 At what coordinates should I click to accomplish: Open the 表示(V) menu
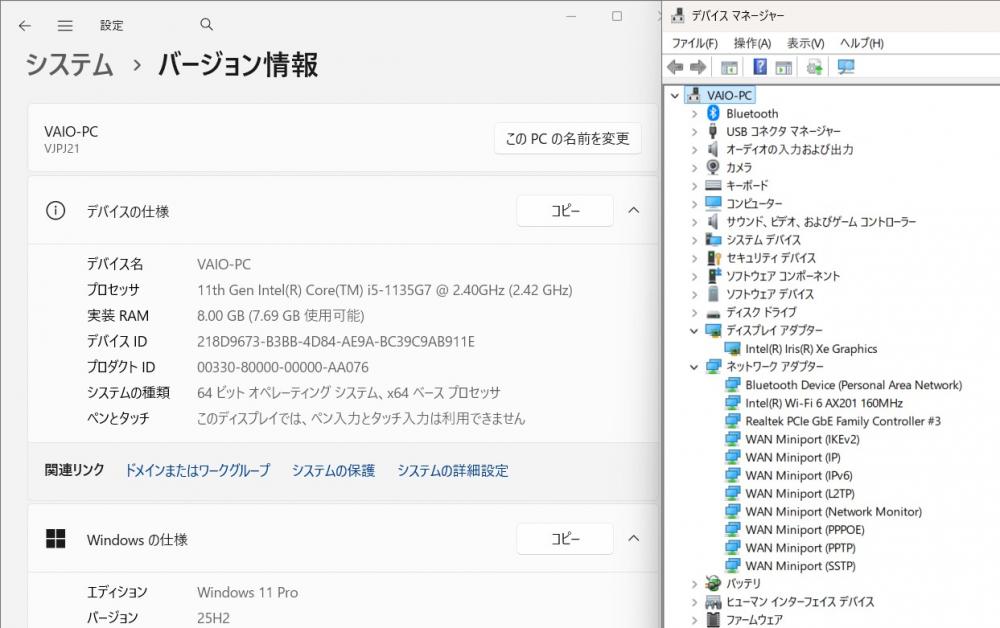point(805,43)
